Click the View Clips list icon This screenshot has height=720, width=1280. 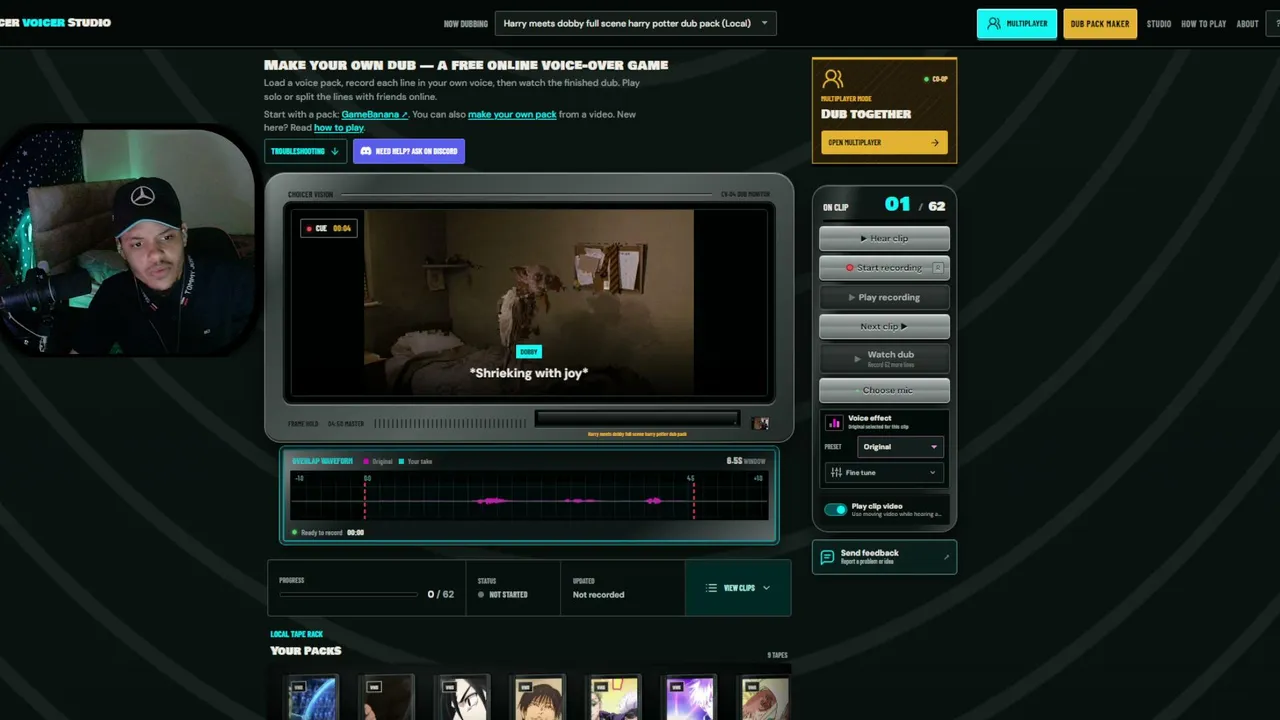pos(711,588)
